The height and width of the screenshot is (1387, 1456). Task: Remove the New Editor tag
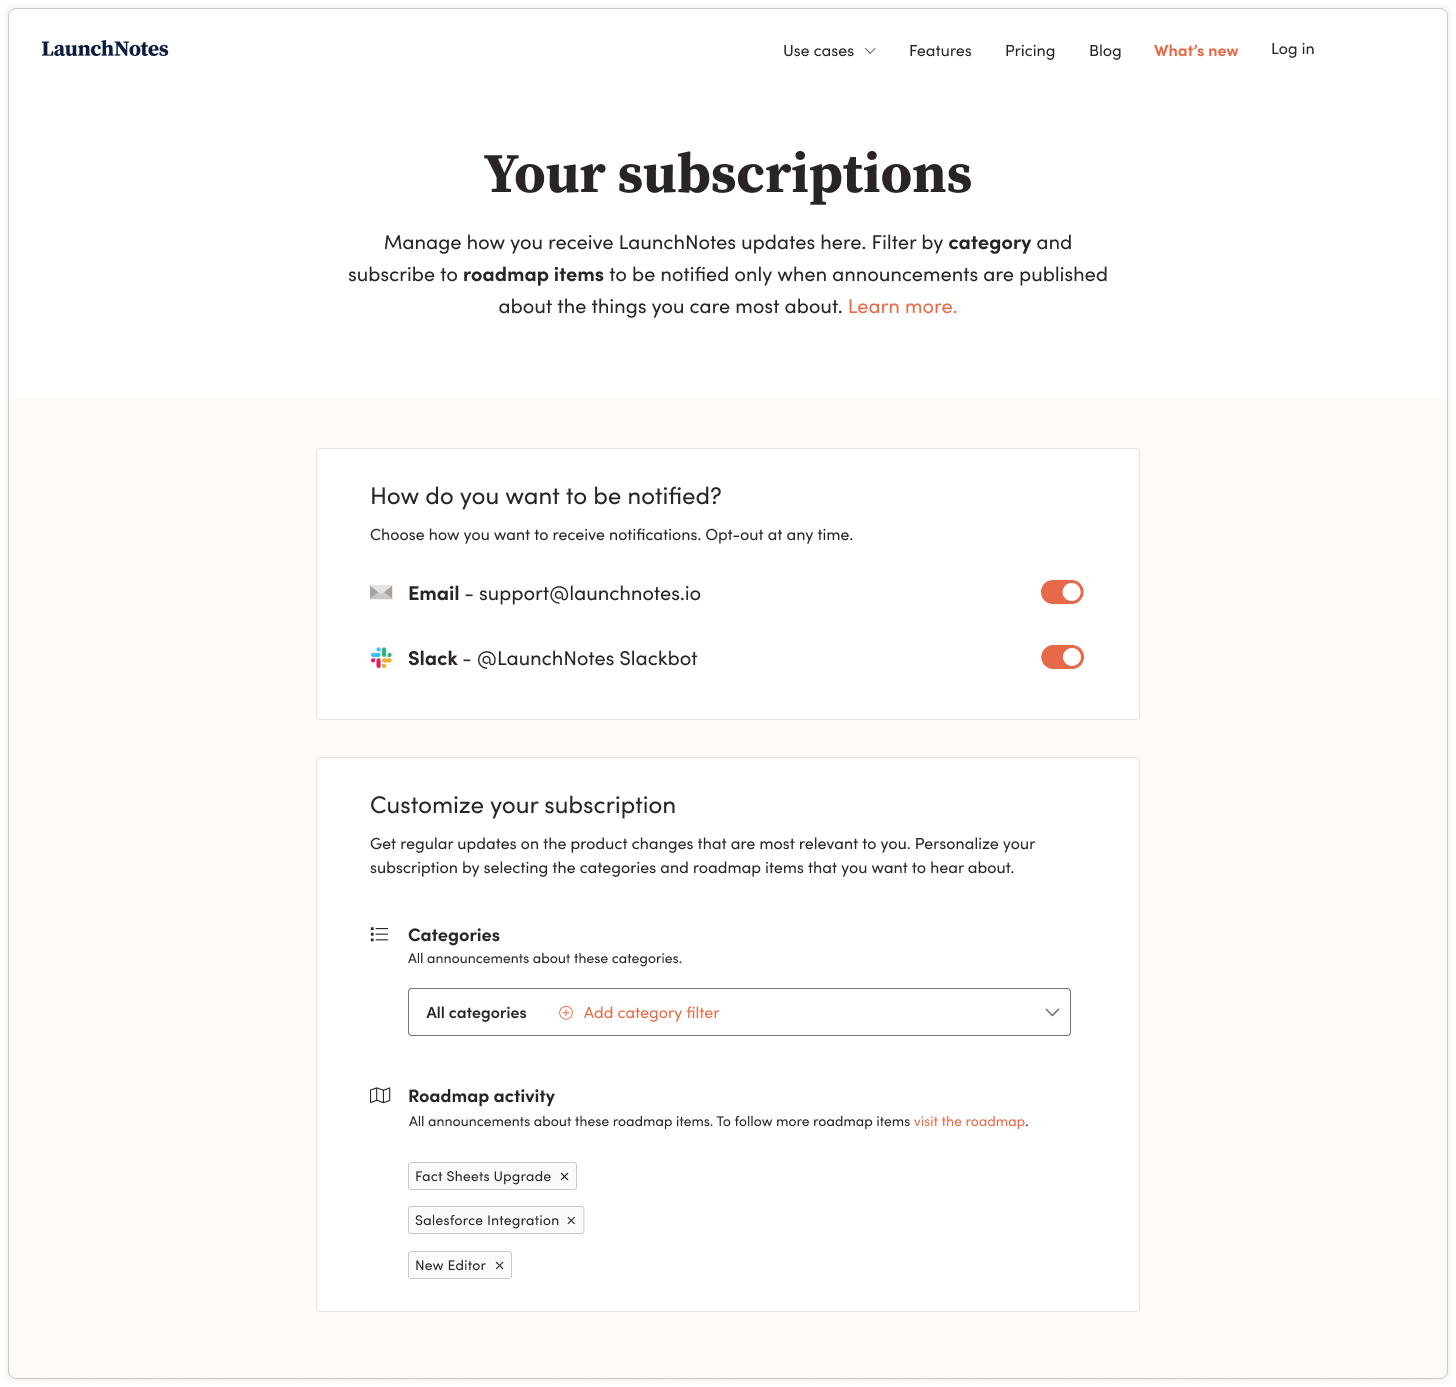point(499,1265)
